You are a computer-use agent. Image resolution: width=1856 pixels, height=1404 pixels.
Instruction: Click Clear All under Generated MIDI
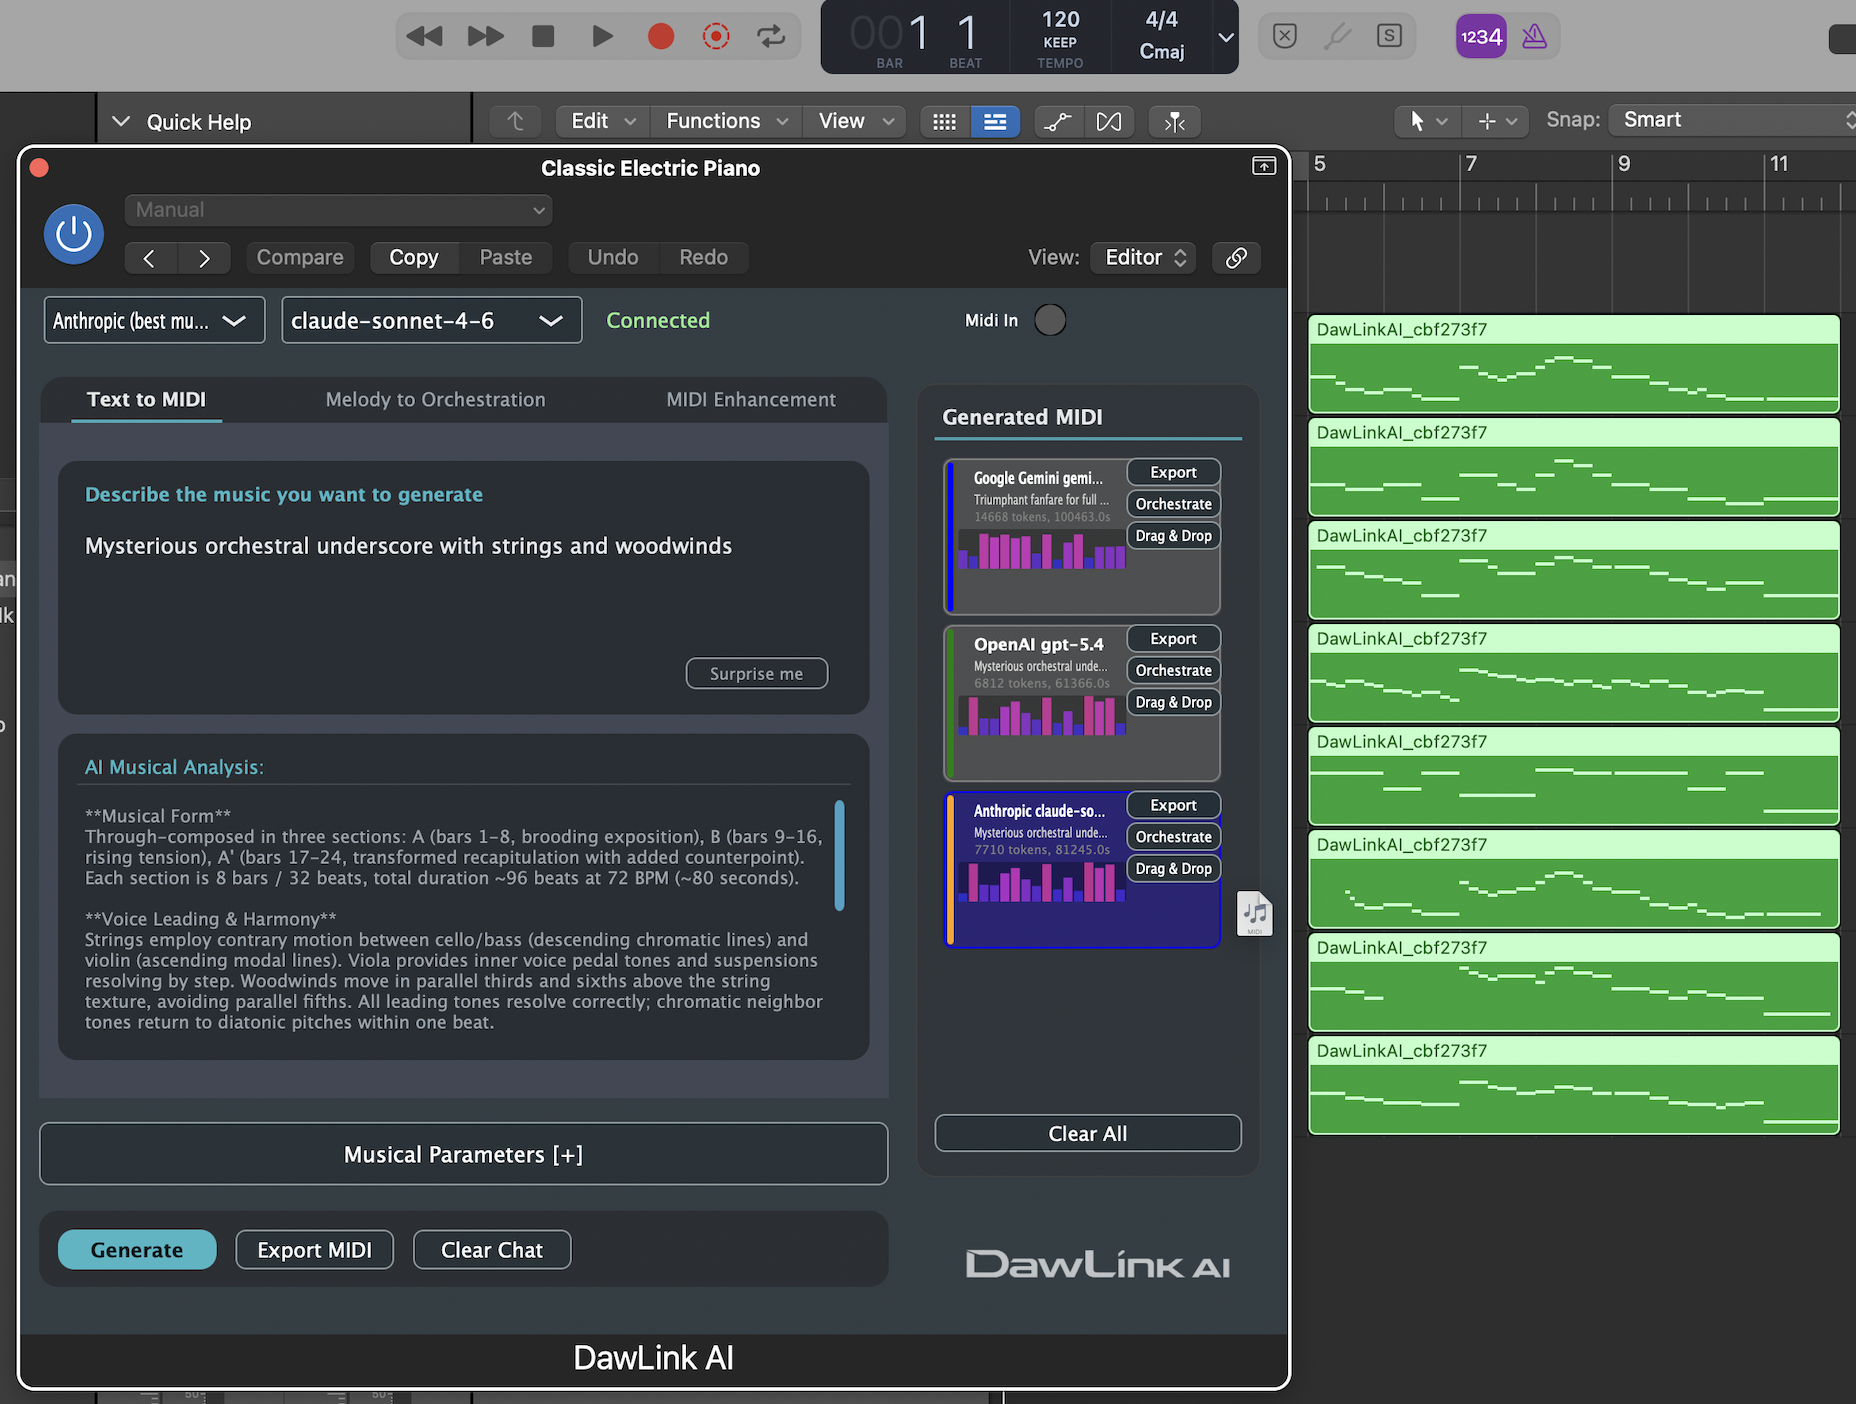pyautogui.click(x=1087, y=1133)
